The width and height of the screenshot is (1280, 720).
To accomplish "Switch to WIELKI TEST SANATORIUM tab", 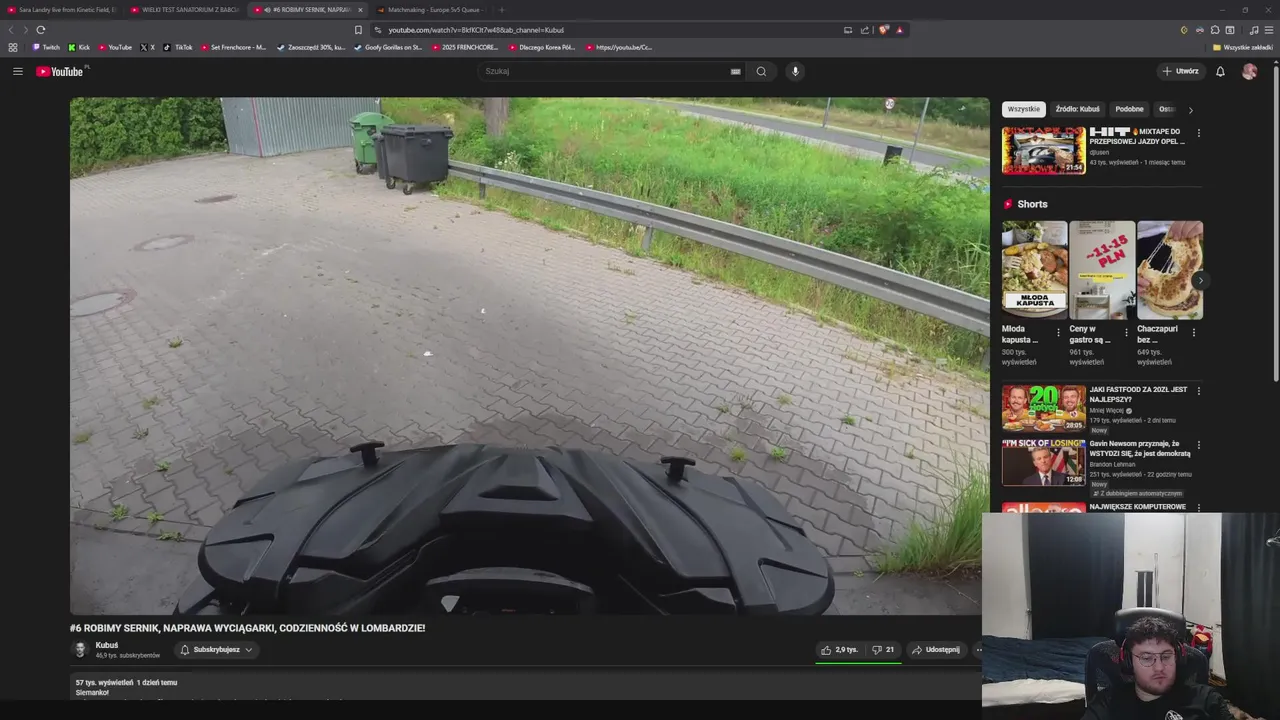I will [185, 10].
